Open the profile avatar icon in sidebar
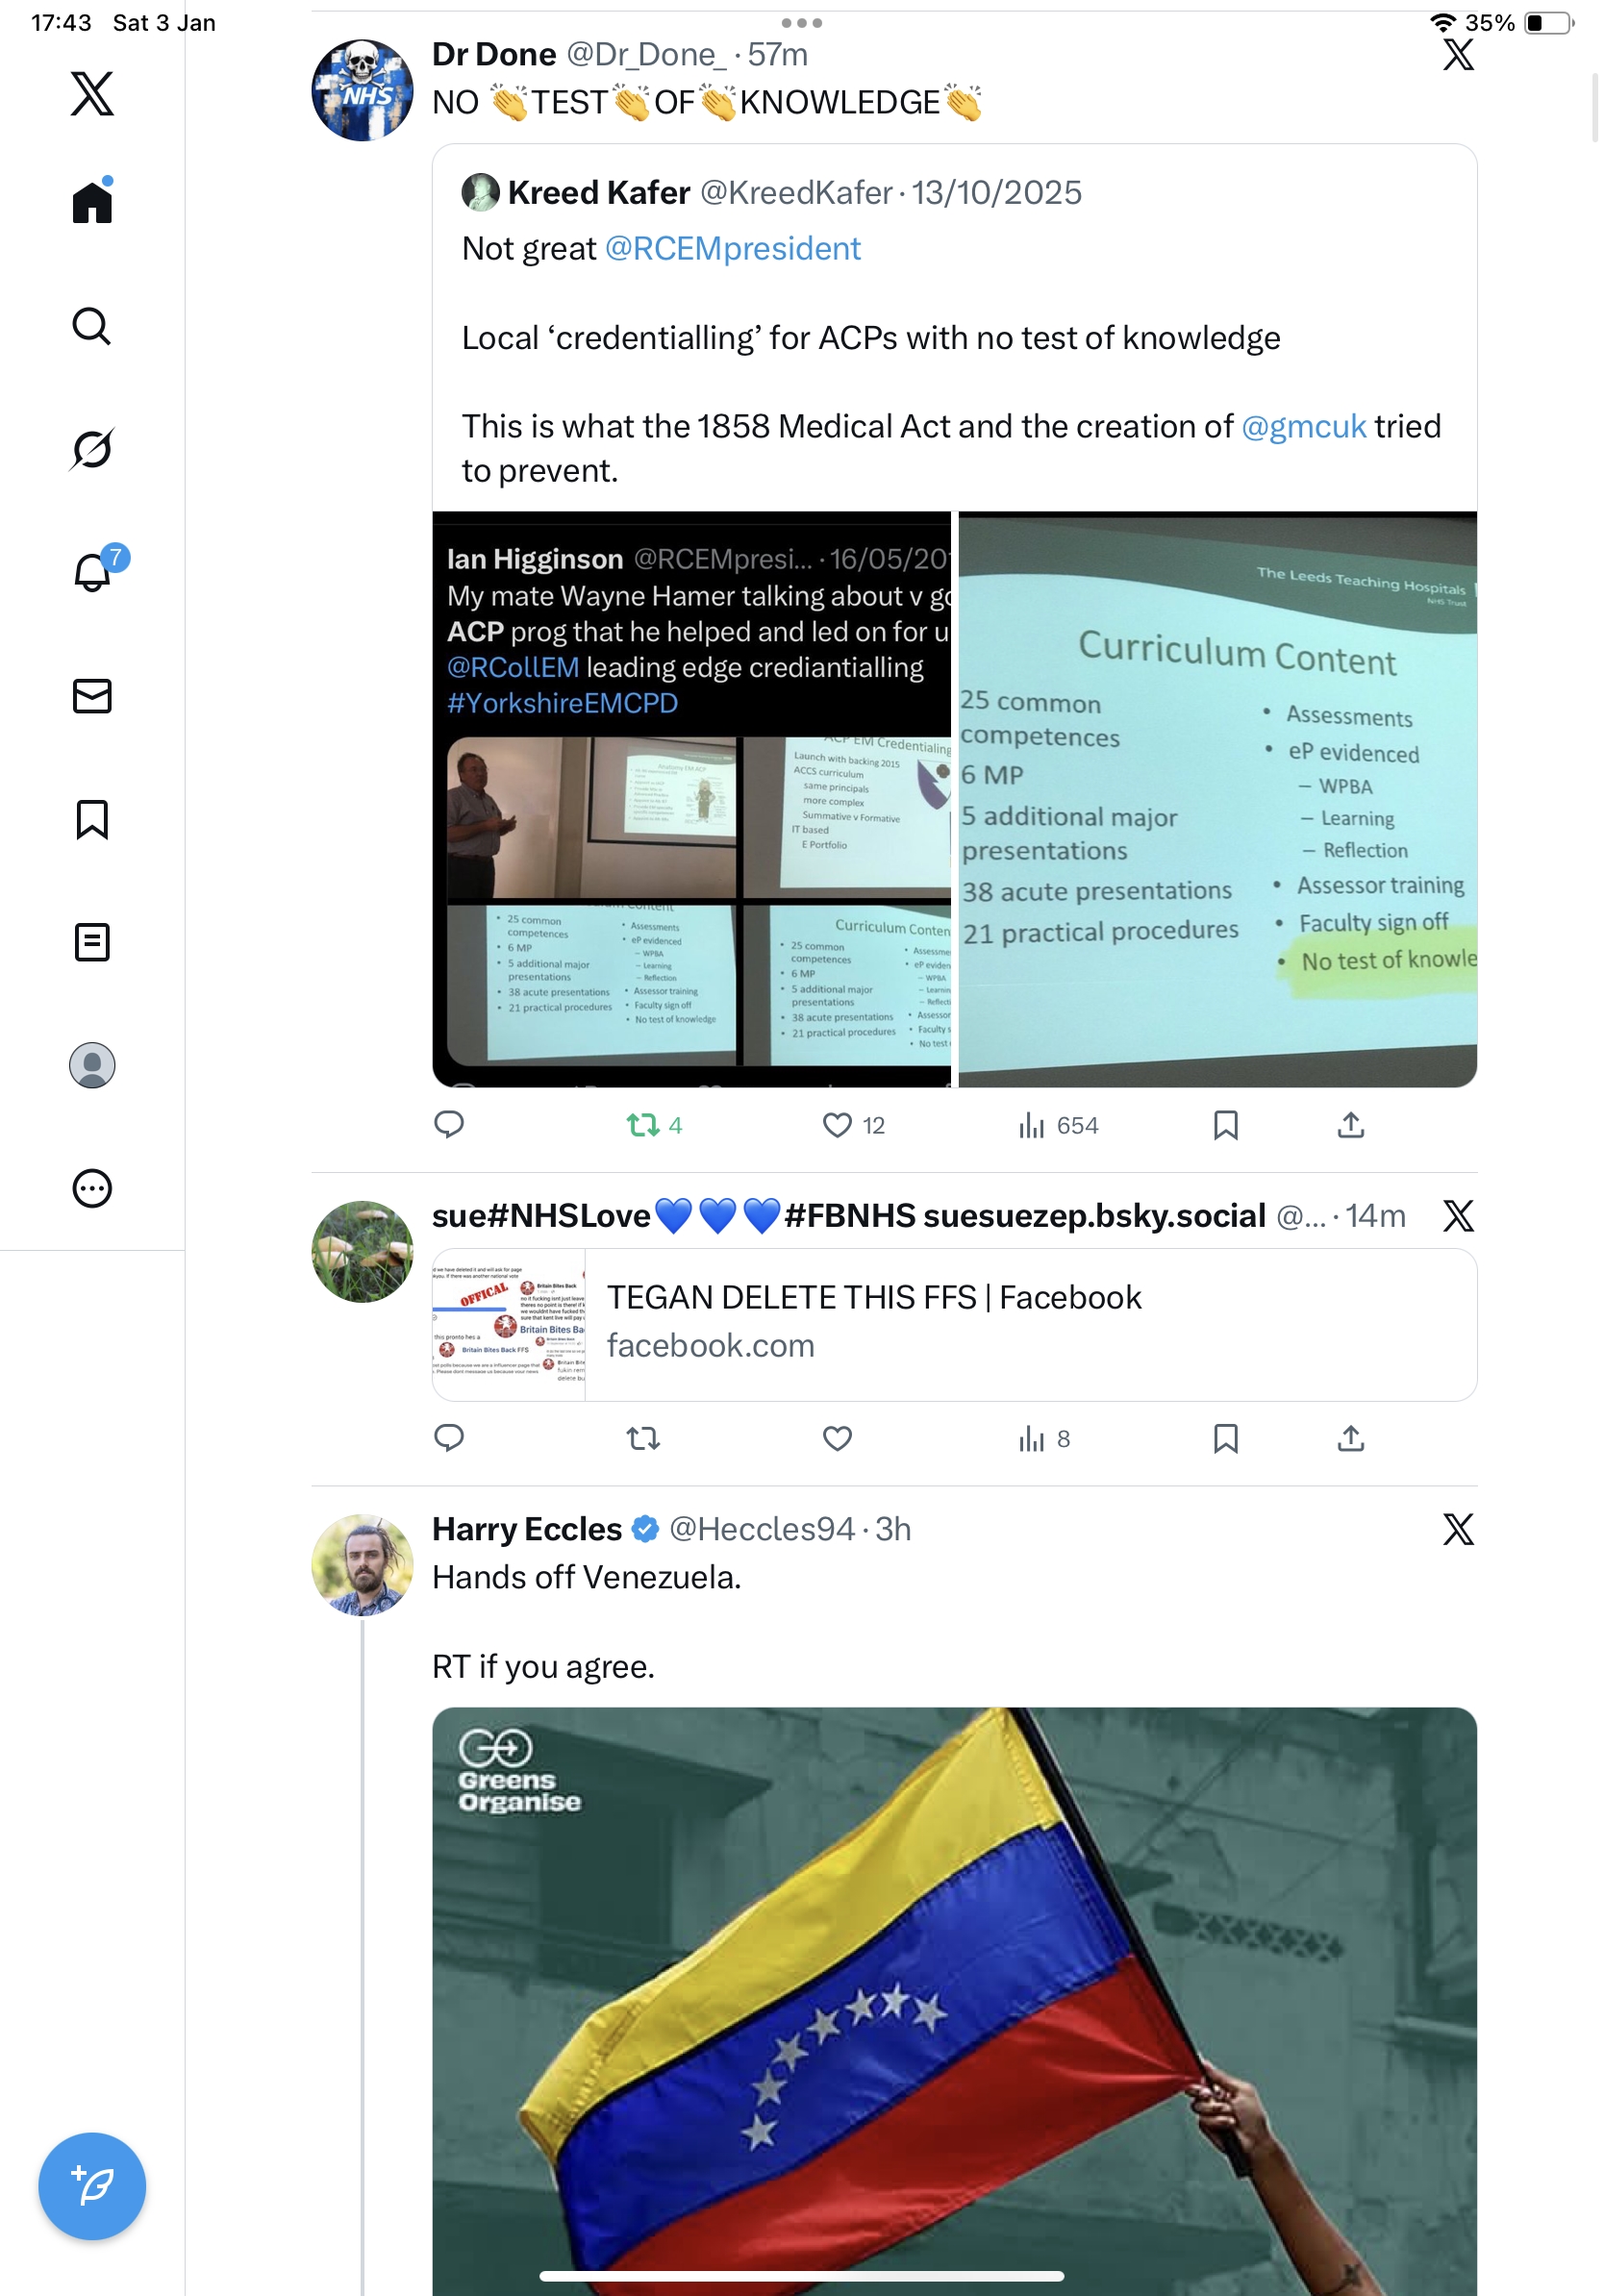Viewport: 1604px width, 2296px height. [x=92, y=1065]
